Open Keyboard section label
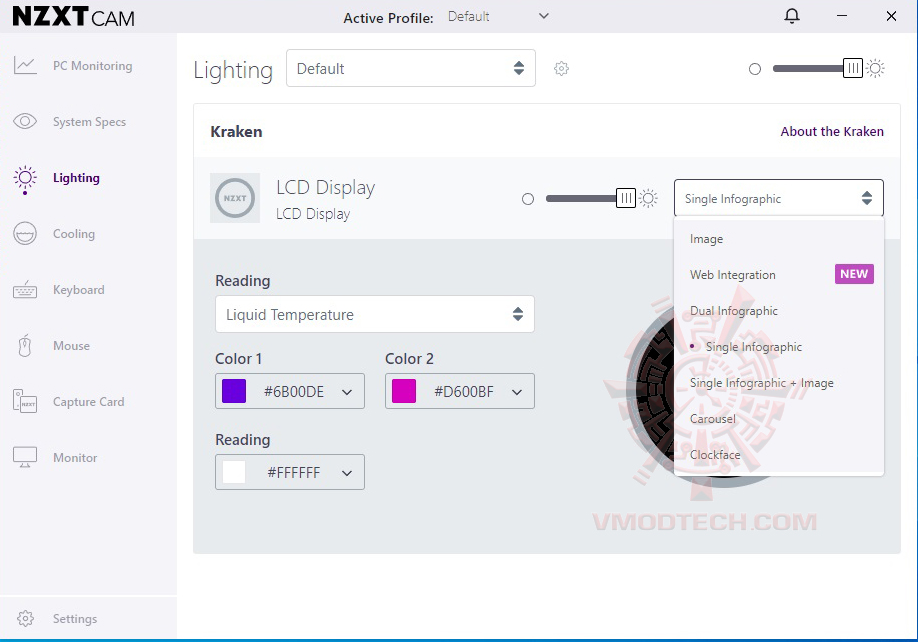The height and width of the screenshot is (642, 918). click(78, 290)
